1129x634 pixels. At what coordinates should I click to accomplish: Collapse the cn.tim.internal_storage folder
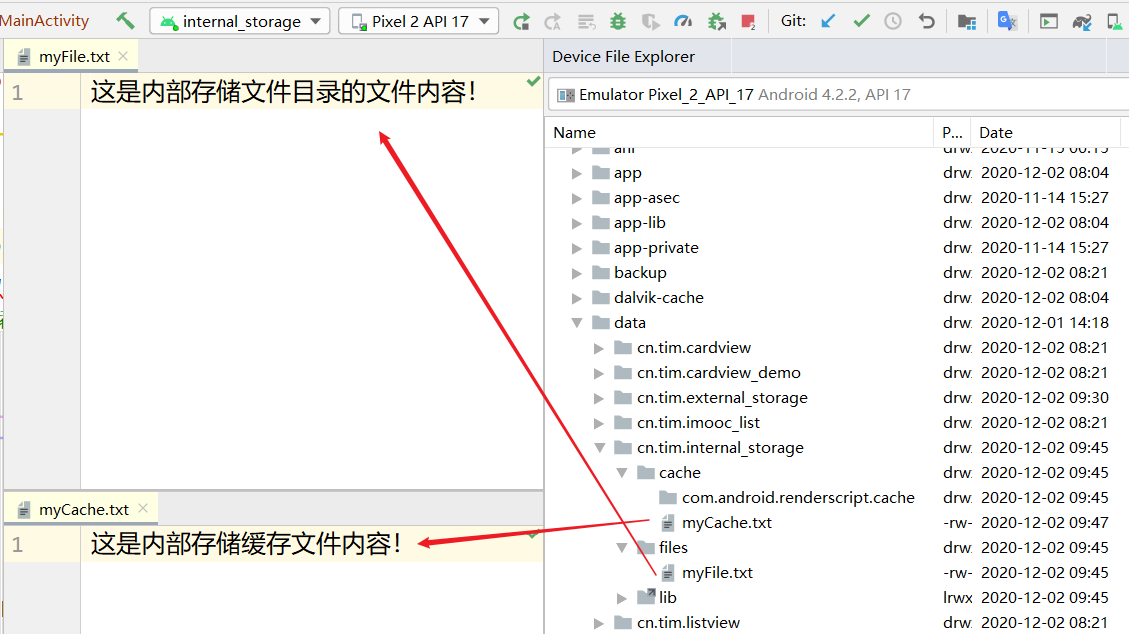click(599, 448)
